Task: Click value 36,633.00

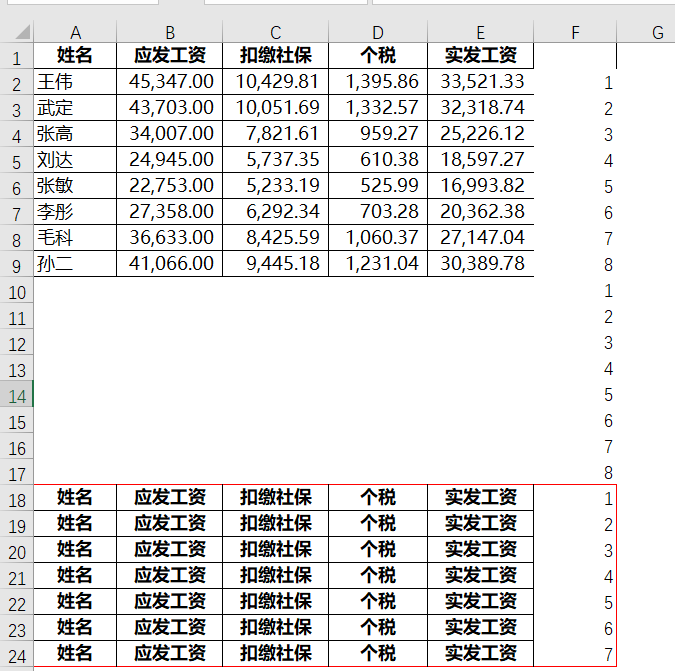Action: pos(170,238)
